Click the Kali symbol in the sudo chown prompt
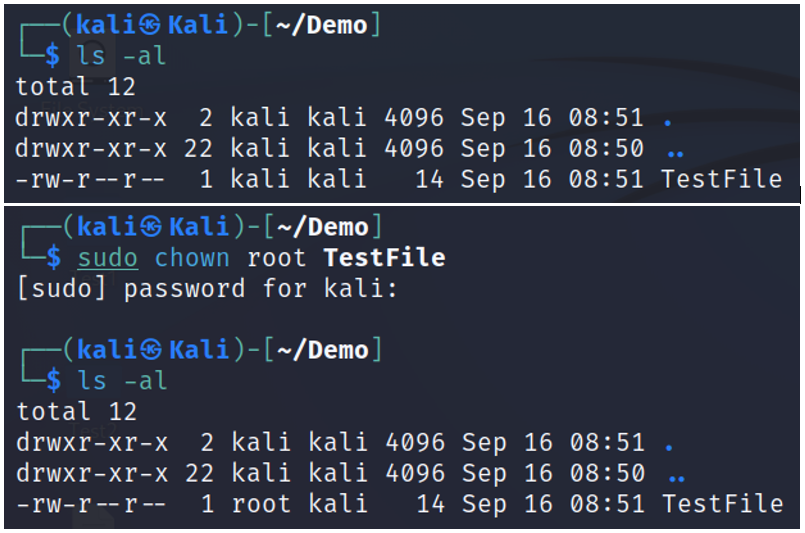The height and width of the screenshot is (533, 805). tap(152, 227)
